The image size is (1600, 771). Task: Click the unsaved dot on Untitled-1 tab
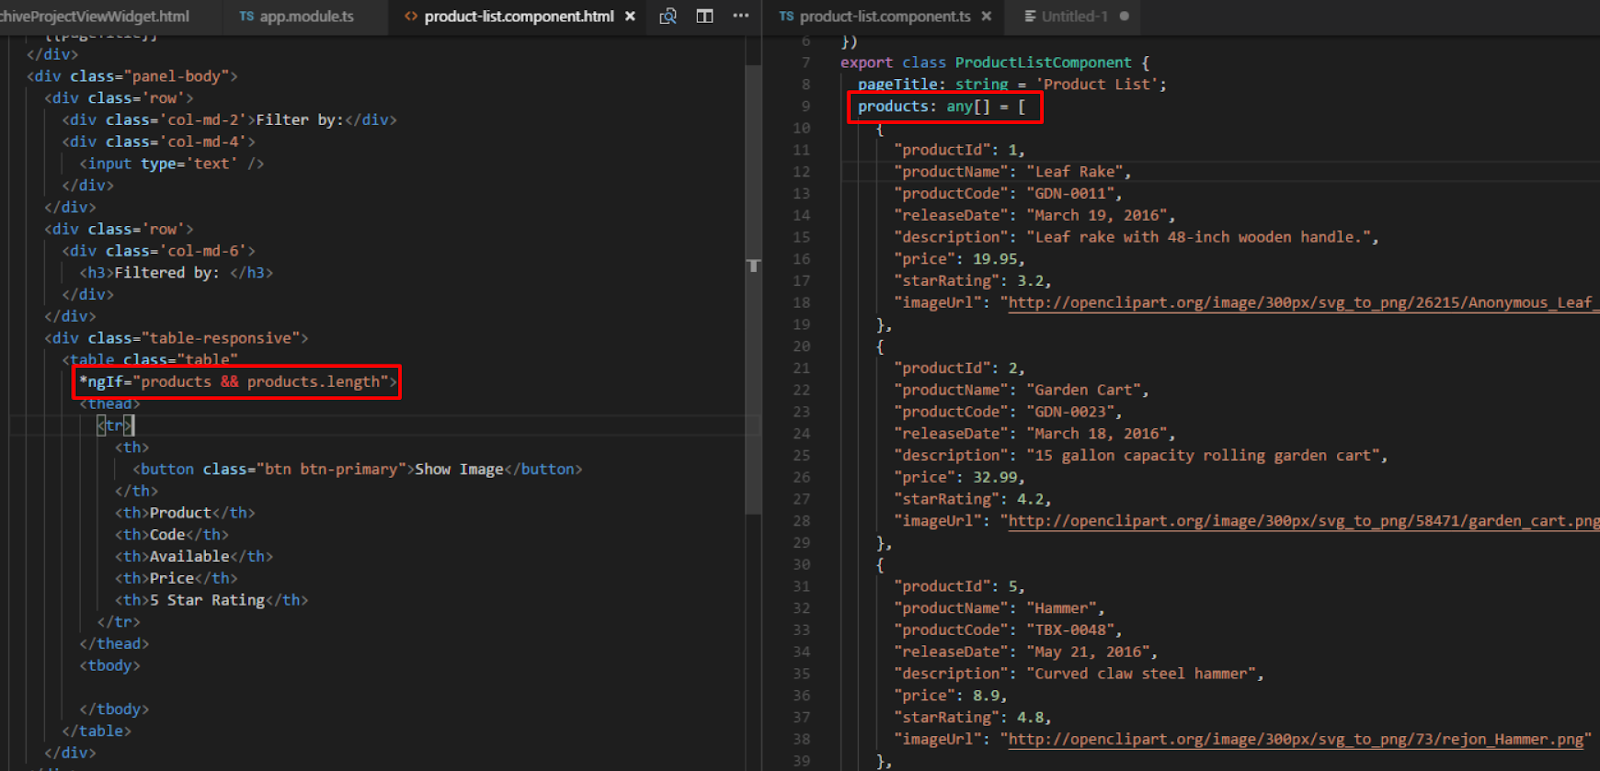(1125, 16)
